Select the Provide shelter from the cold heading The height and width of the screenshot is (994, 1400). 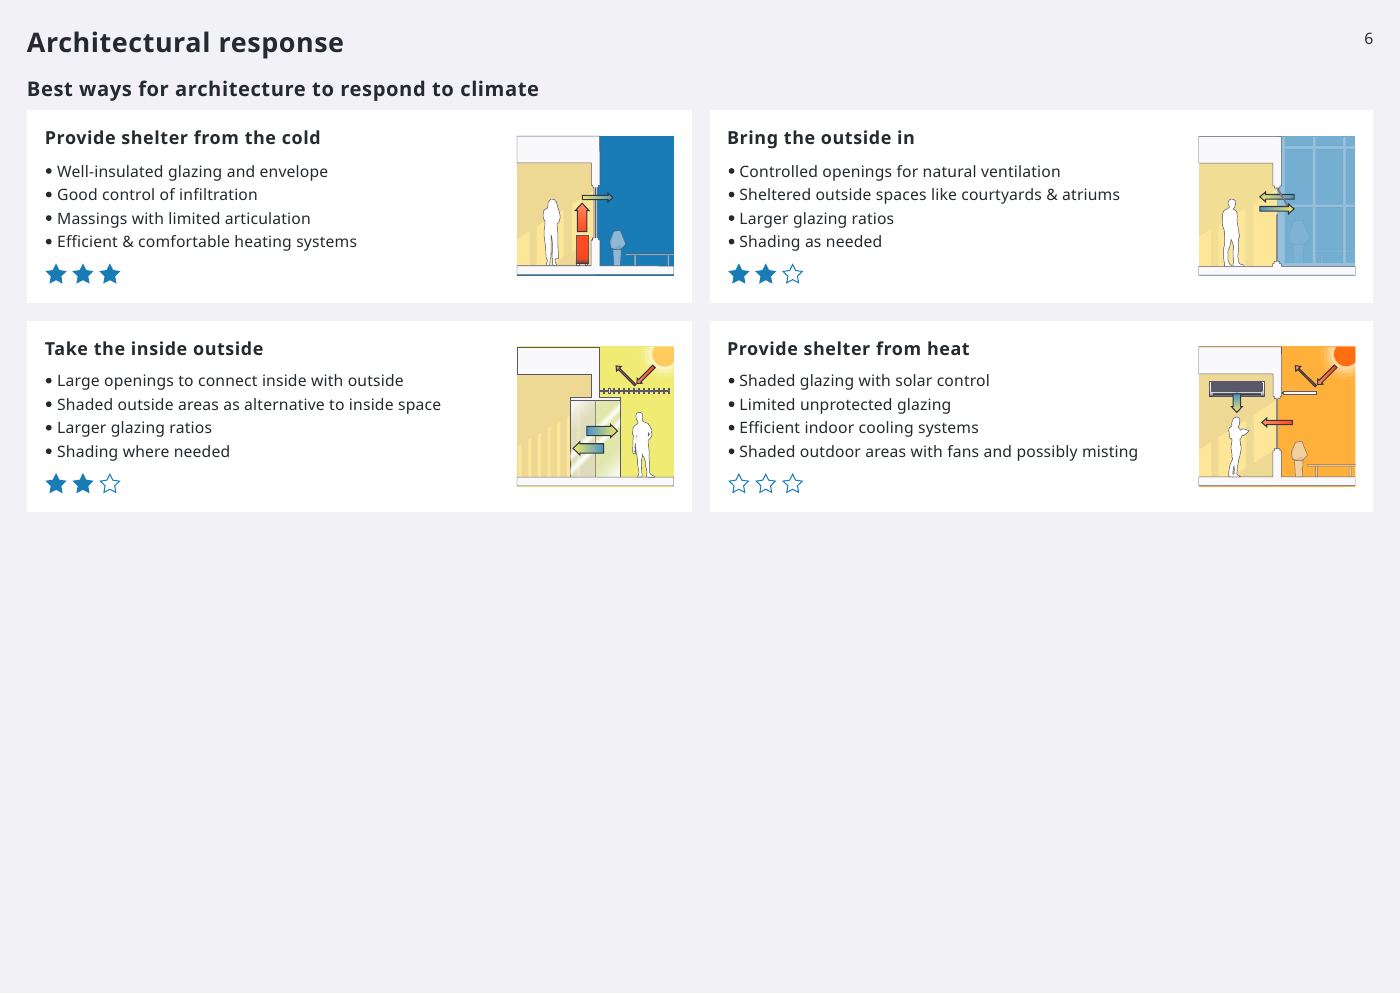183,138
